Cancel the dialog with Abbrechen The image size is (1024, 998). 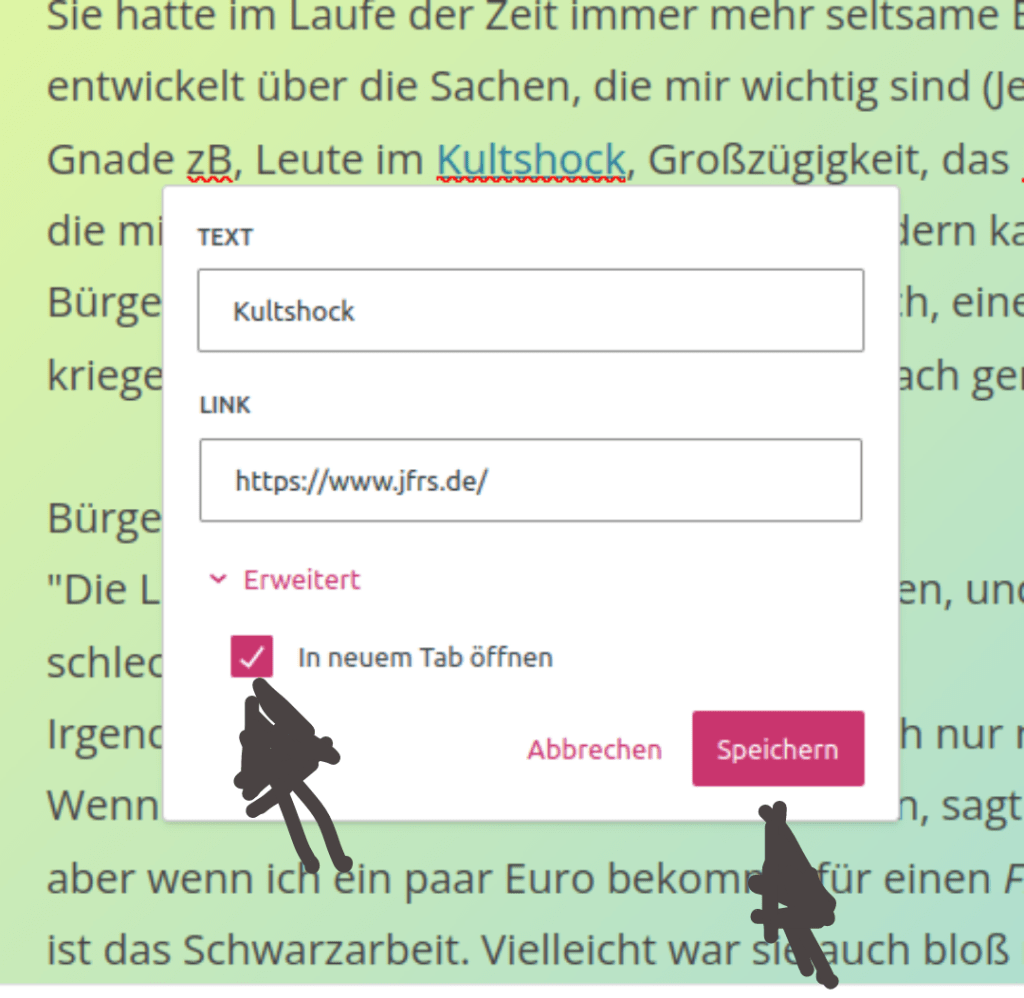594,749
